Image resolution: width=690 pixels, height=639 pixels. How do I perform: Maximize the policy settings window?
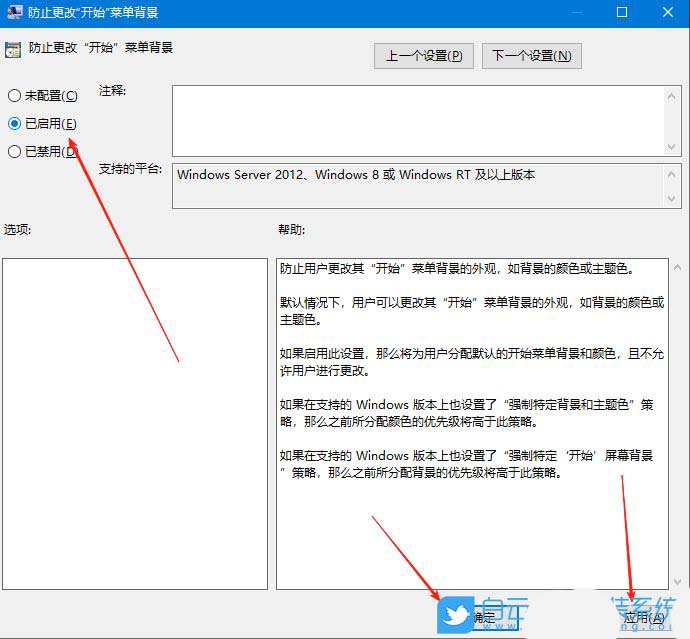[x=621, y=13]
